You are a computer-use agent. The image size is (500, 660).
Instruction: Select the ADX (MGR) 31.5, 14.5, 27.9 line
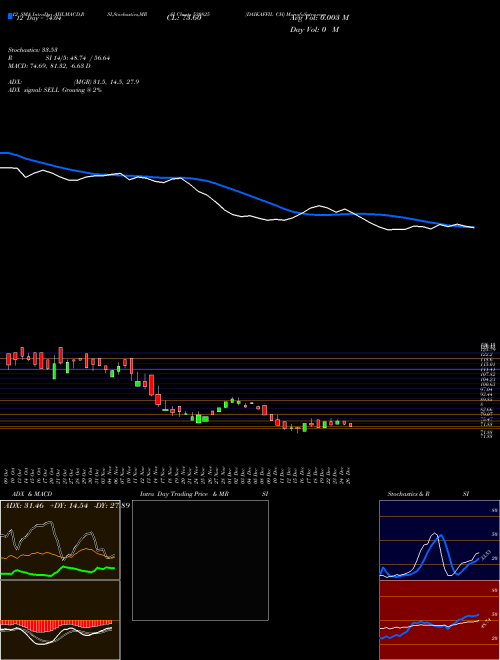pyautogui.click(x=74, y=82)
